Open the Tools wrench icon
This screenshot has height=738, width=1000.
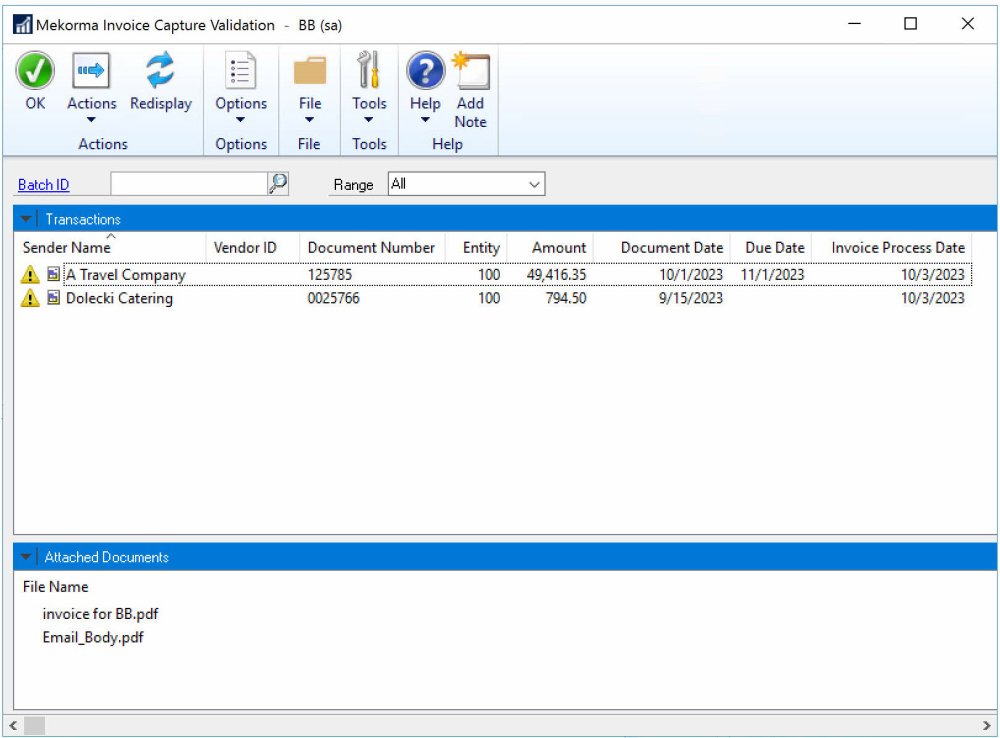pos(369,70)
